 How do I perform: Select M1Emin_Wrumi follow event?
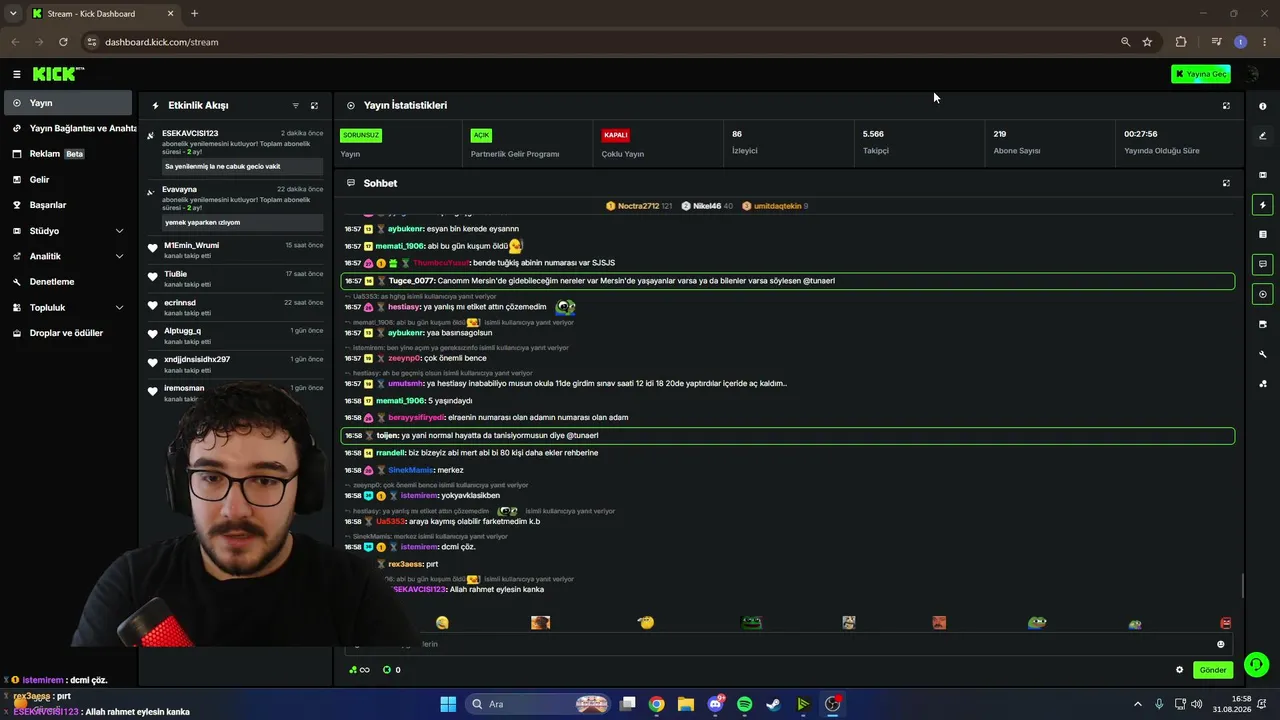coord(235,250)
